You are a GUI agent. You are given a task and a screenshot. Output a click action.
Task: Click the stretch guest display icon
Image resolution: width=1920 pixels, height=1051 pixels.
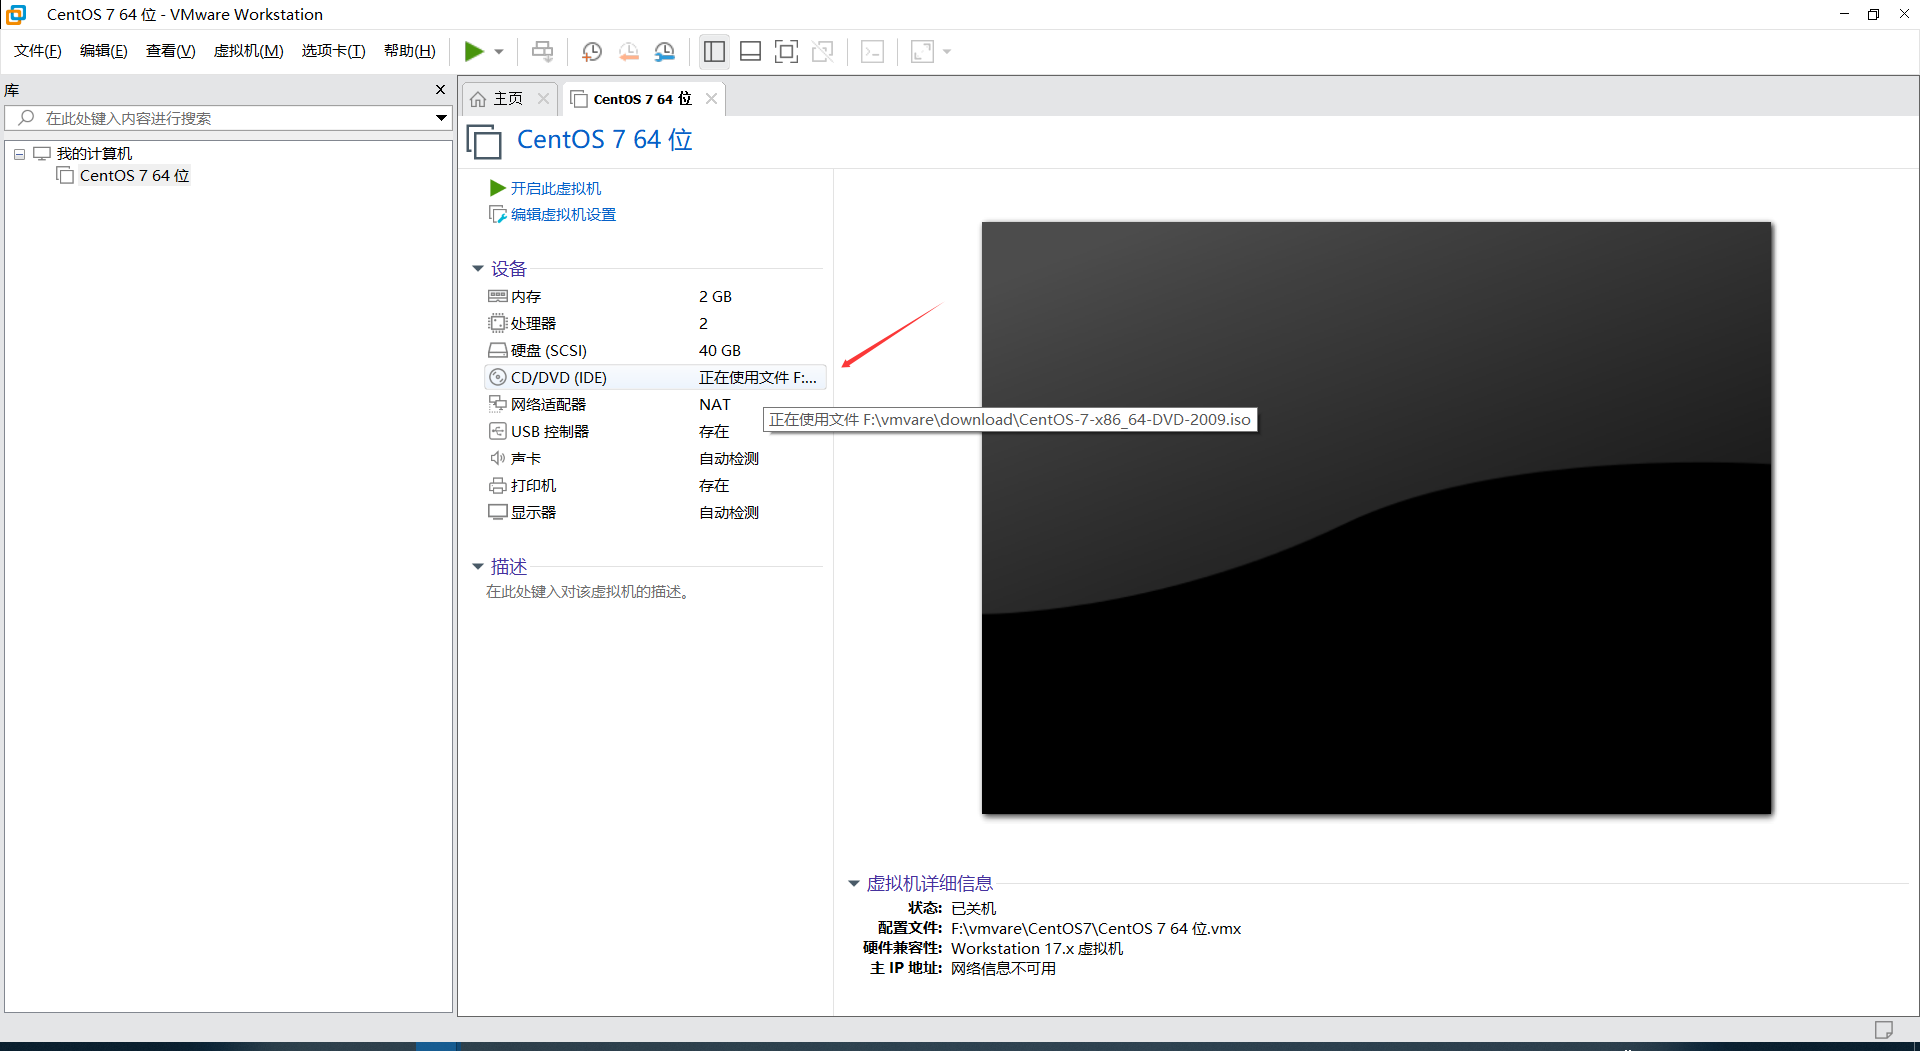pos(922,51)
